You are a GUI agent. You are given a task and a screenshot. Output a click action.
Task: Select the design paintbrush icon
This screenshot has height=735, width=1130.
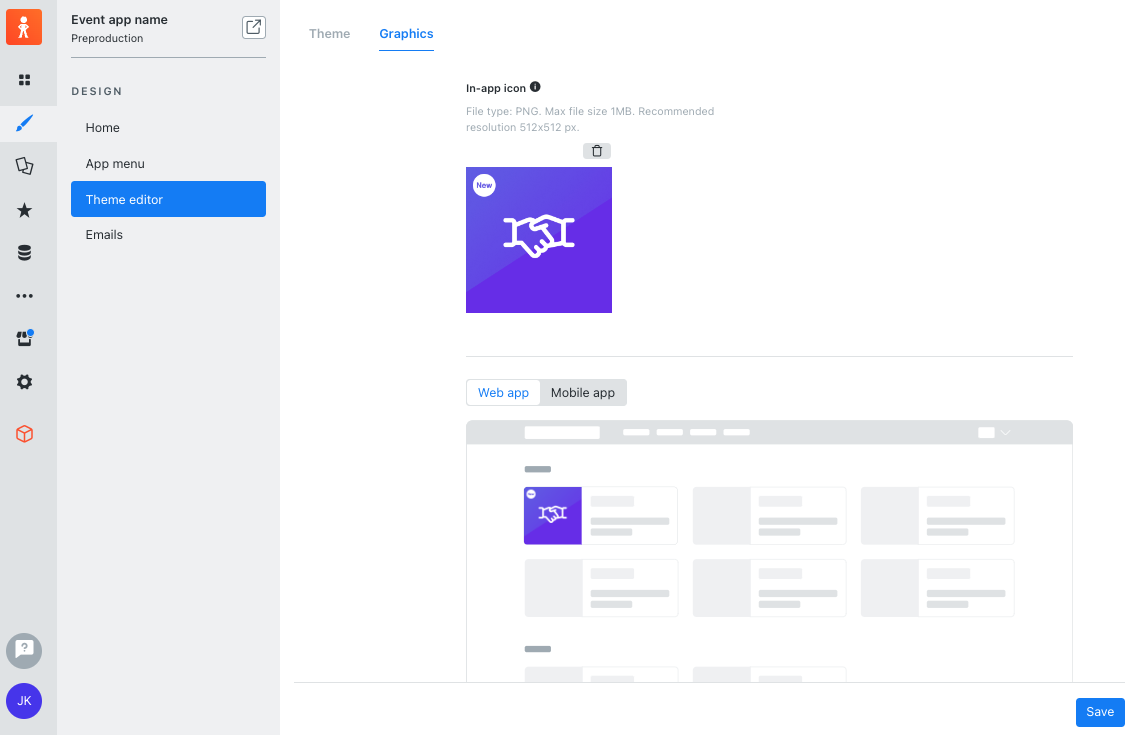[x=25, y=123]
